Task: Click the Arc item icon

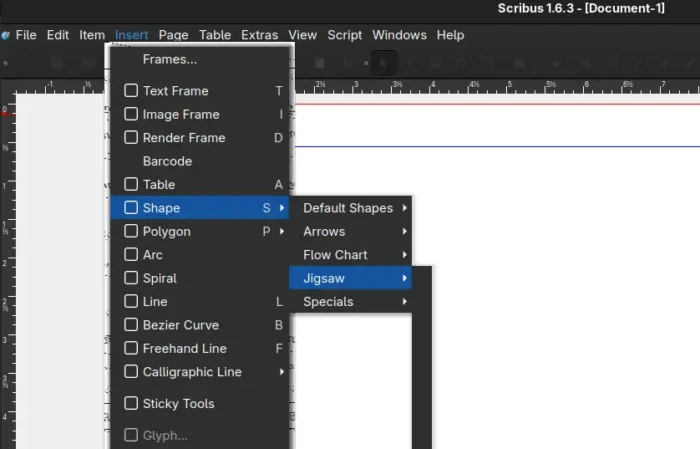Action: pos(131,255)
